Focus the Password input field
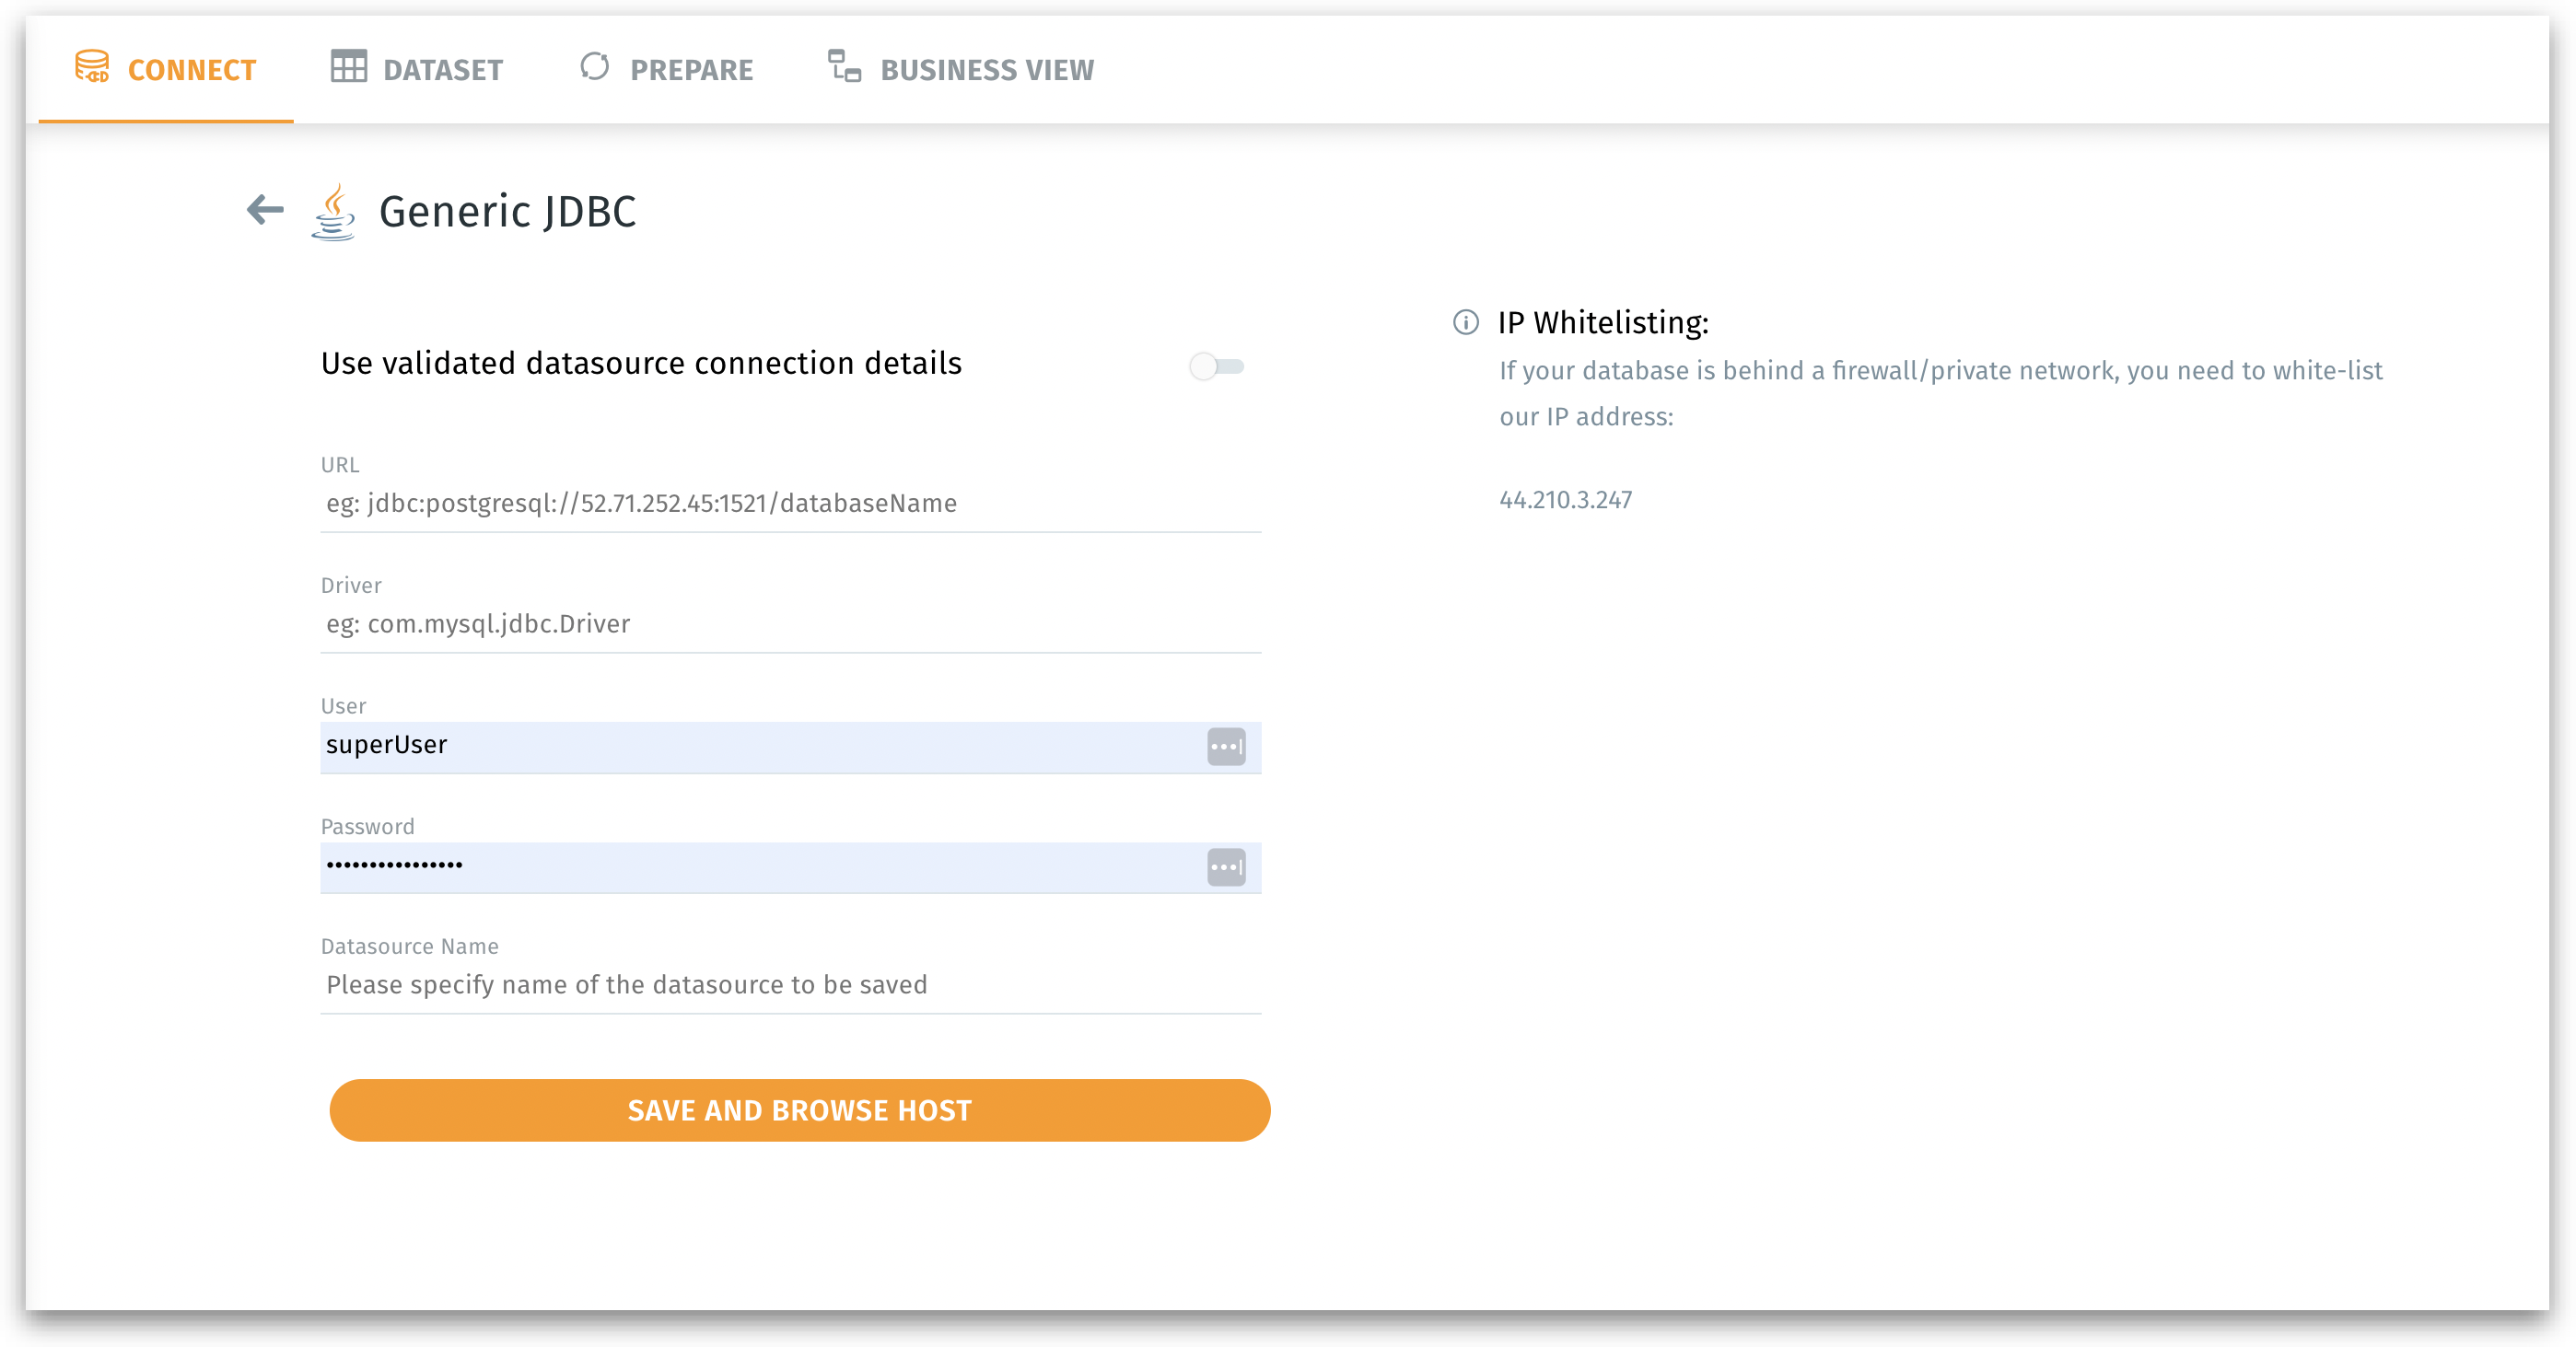The width and height of the screenshot is (2576, 1347). point(760,866)
